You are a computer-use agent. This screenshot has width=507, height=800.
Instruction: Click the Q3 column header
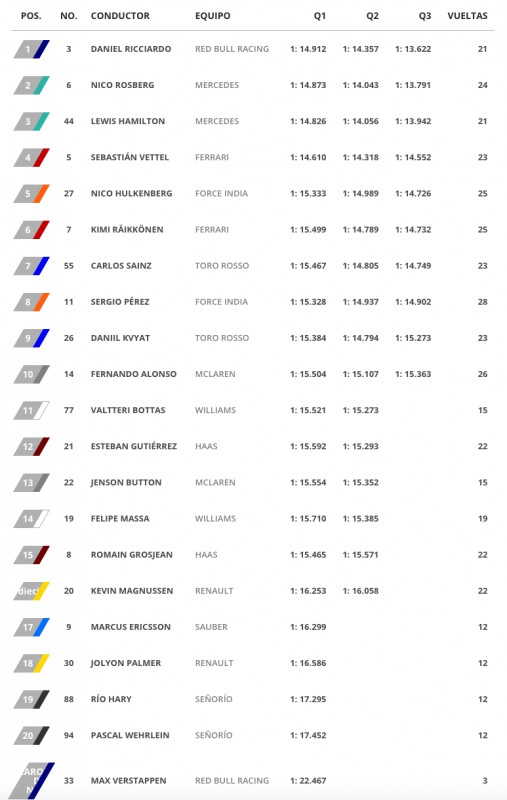point(425,16)
